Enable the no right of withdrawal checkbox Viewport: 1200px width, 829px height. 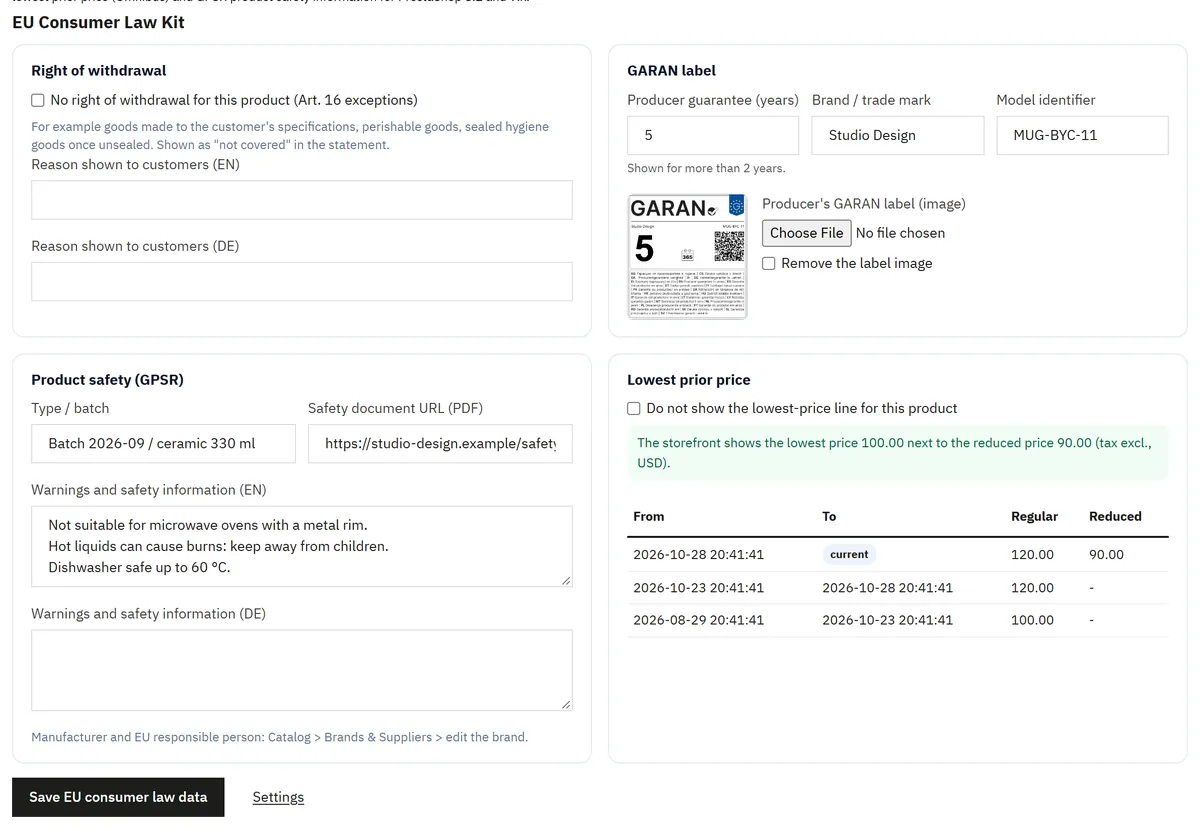(38, 100)
